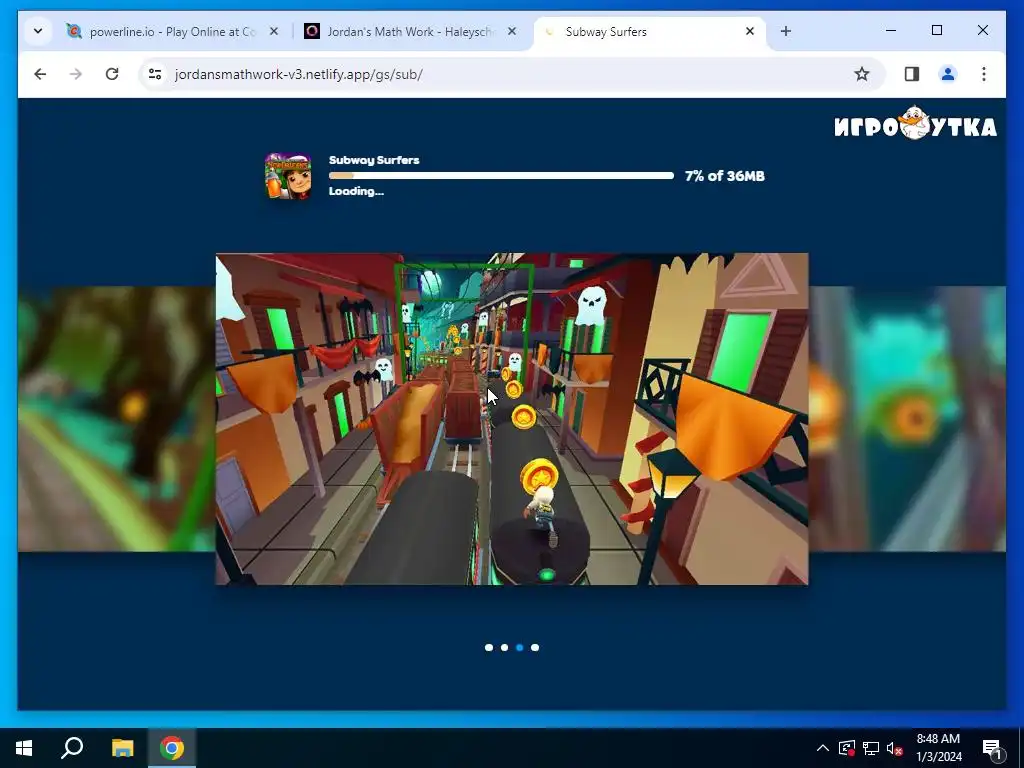Open the tab search dropdown arrow
Image resolution: width=1024 pixels, height=768 pixels.
coord(38,31)
